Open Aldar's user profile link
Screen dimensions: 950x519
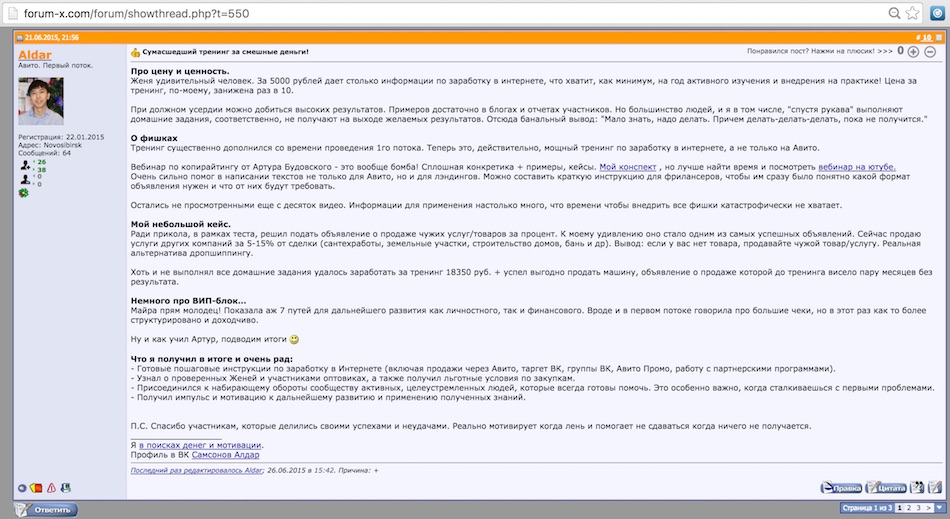tap(35, 55)
